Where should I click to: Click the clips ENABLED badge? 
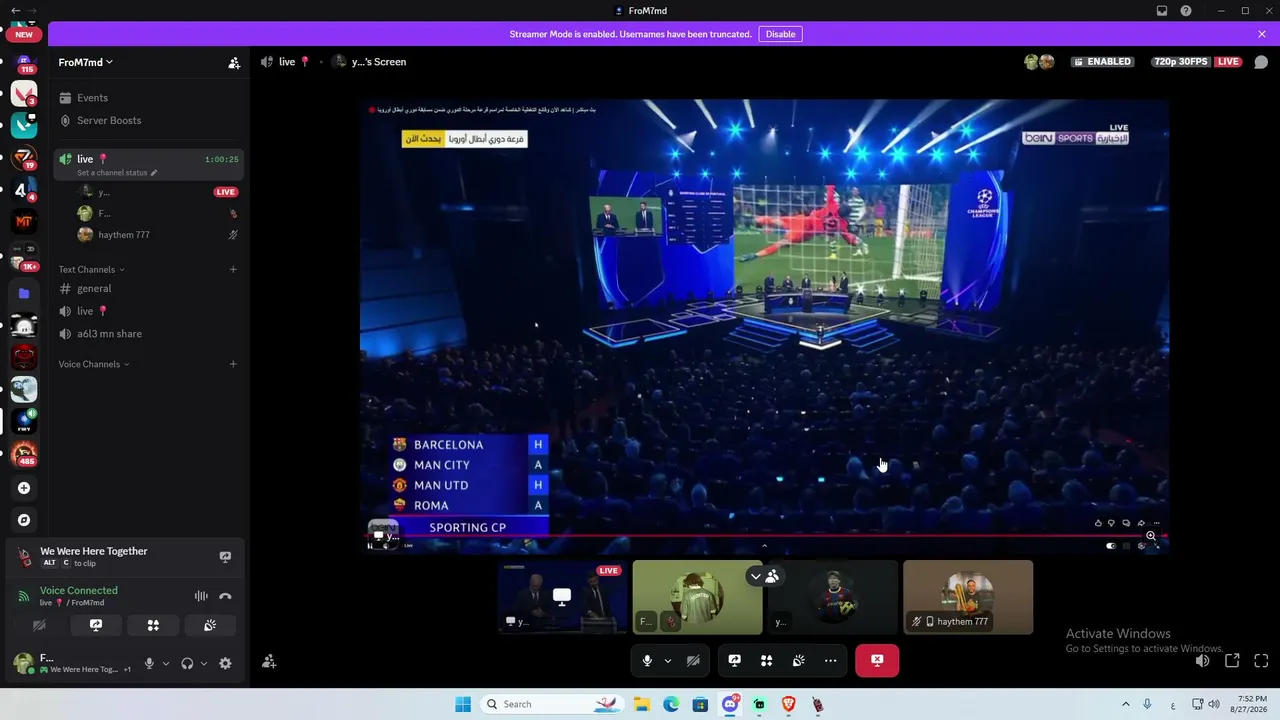coord(1102,62)
